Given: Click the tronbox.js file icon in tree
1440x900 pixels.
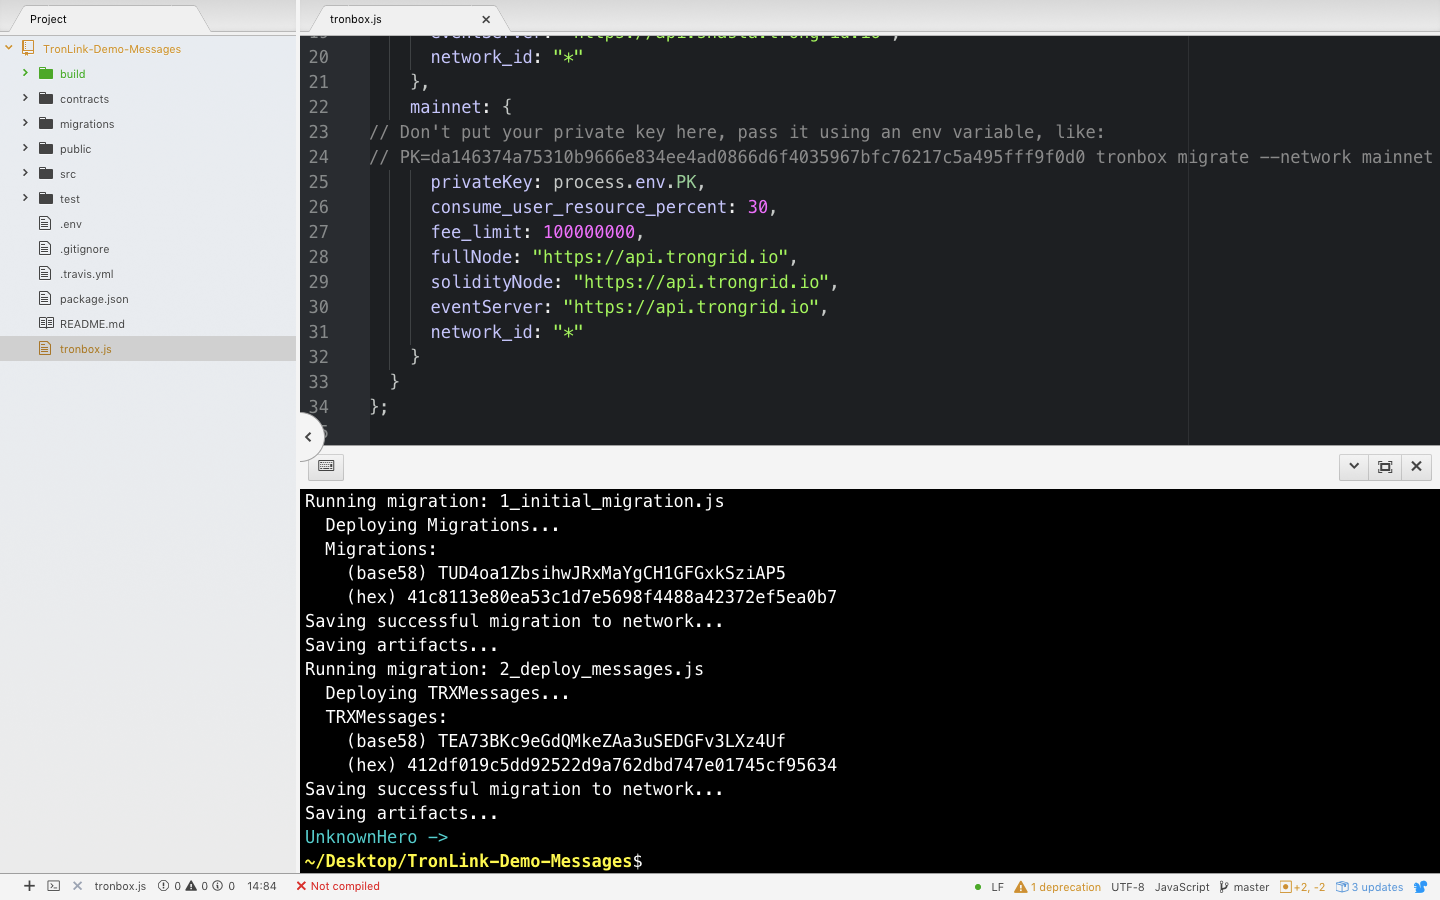Looking at the screenshot, I should (45, 348).
